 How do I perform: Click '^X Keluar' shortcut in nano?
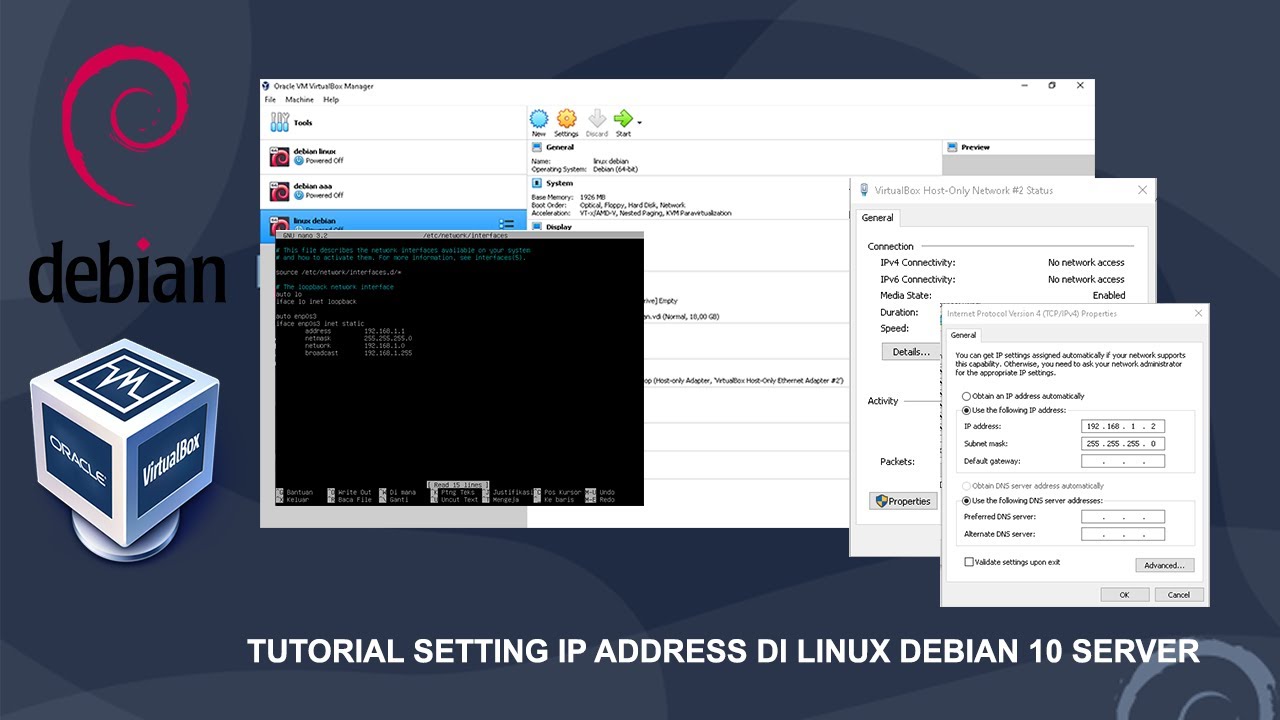click(x=294, y=499)
